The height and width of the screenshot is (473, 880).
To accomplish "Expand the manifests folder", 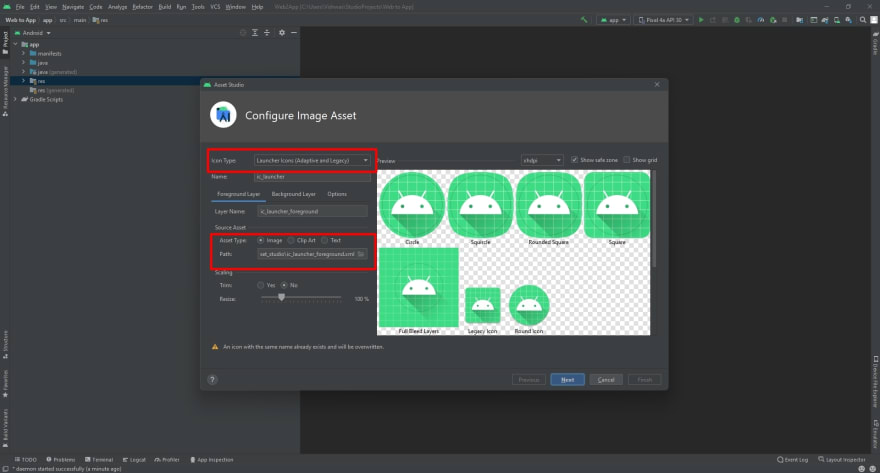I will 24,53.
